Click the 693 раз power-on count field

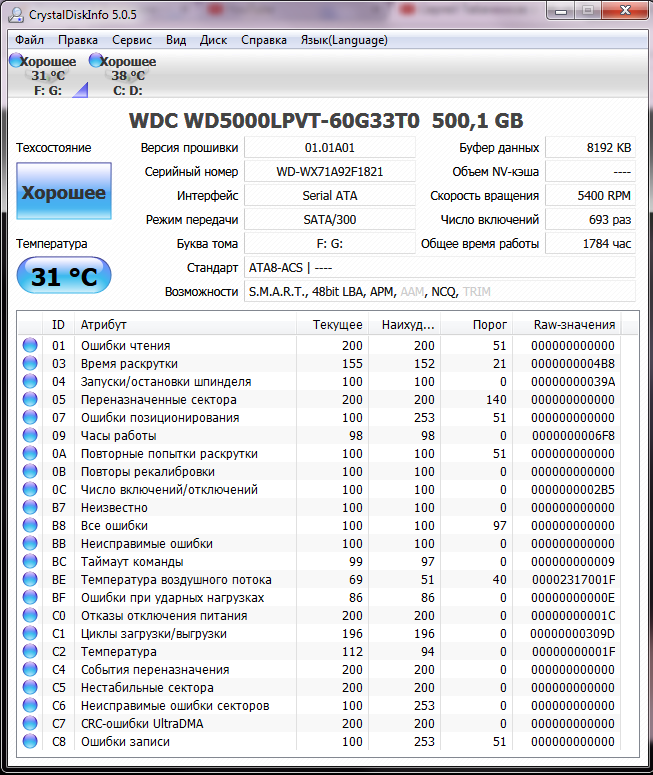(590, 219)
